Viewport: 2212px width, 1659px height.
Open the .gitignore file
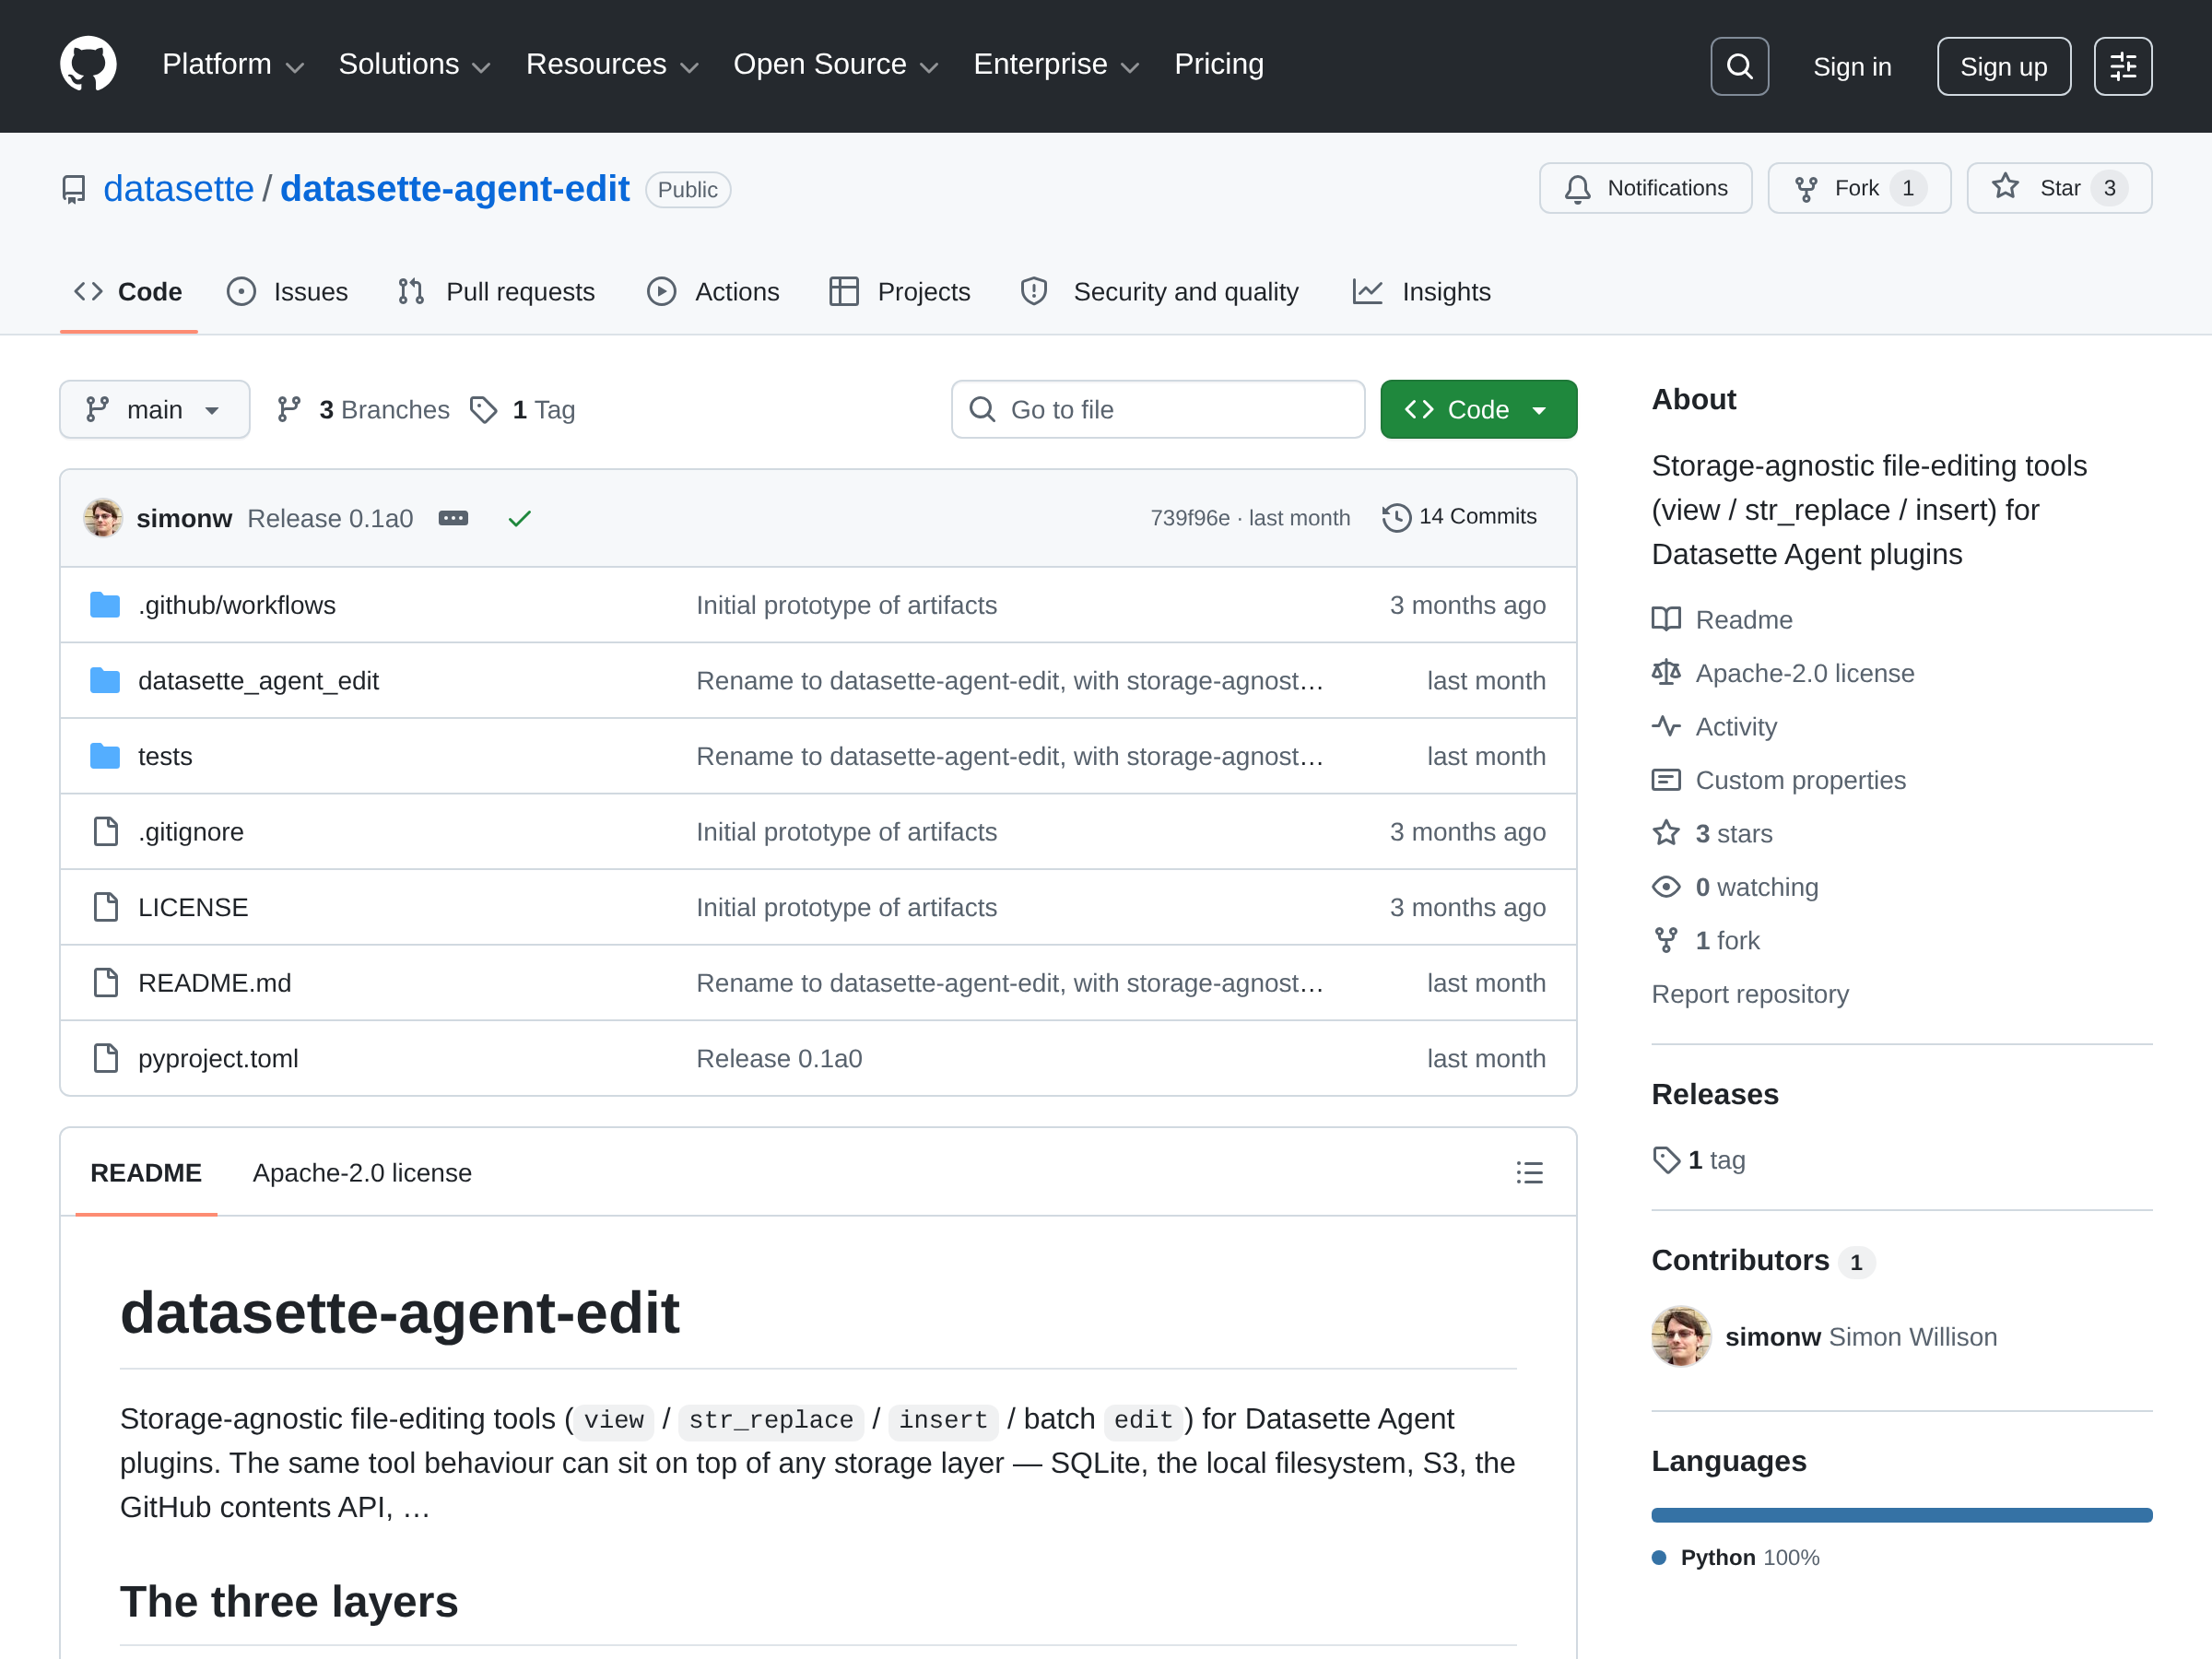(x=191, y=831)
